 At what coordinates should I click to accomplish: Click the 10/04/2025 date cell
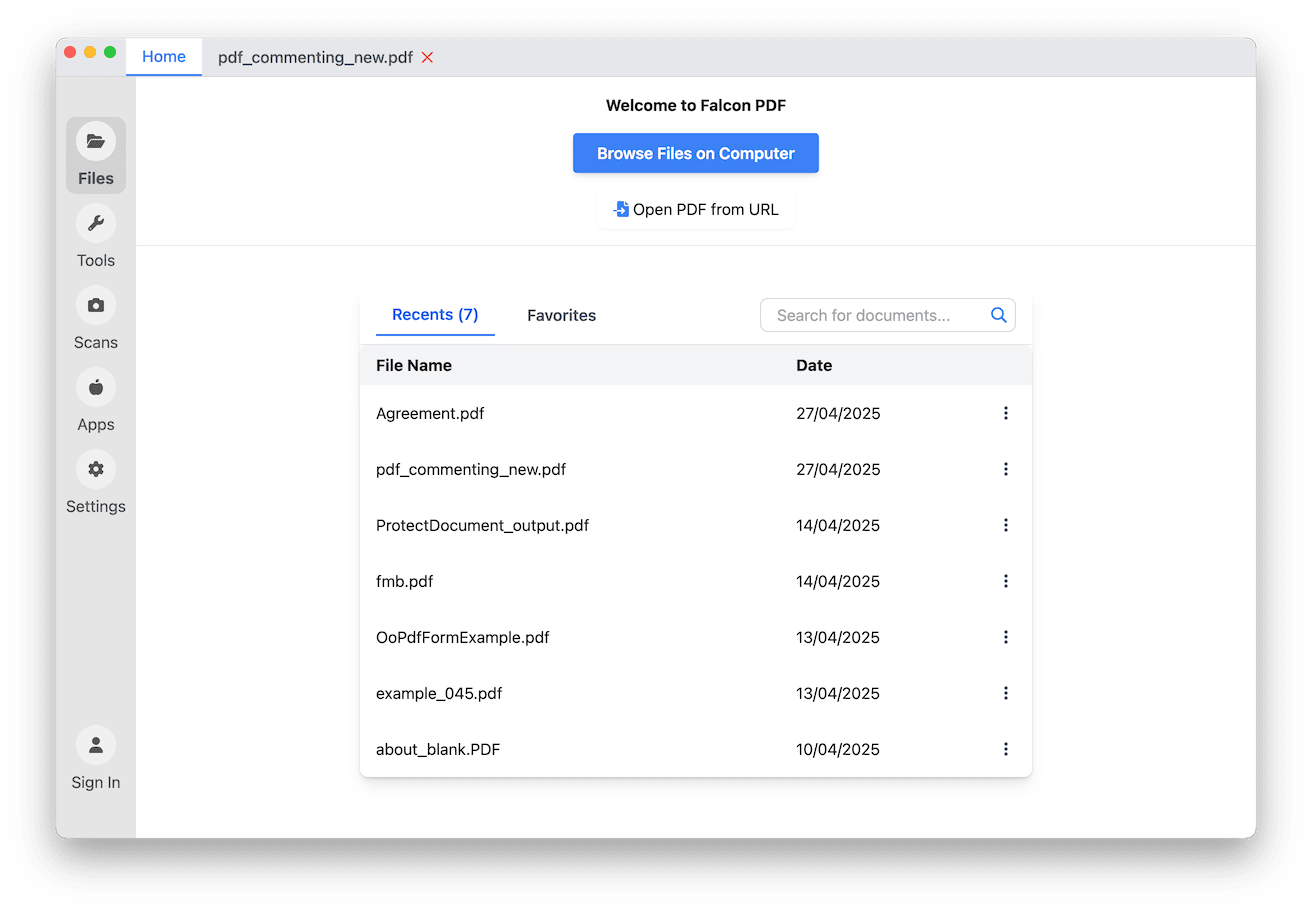838,749
